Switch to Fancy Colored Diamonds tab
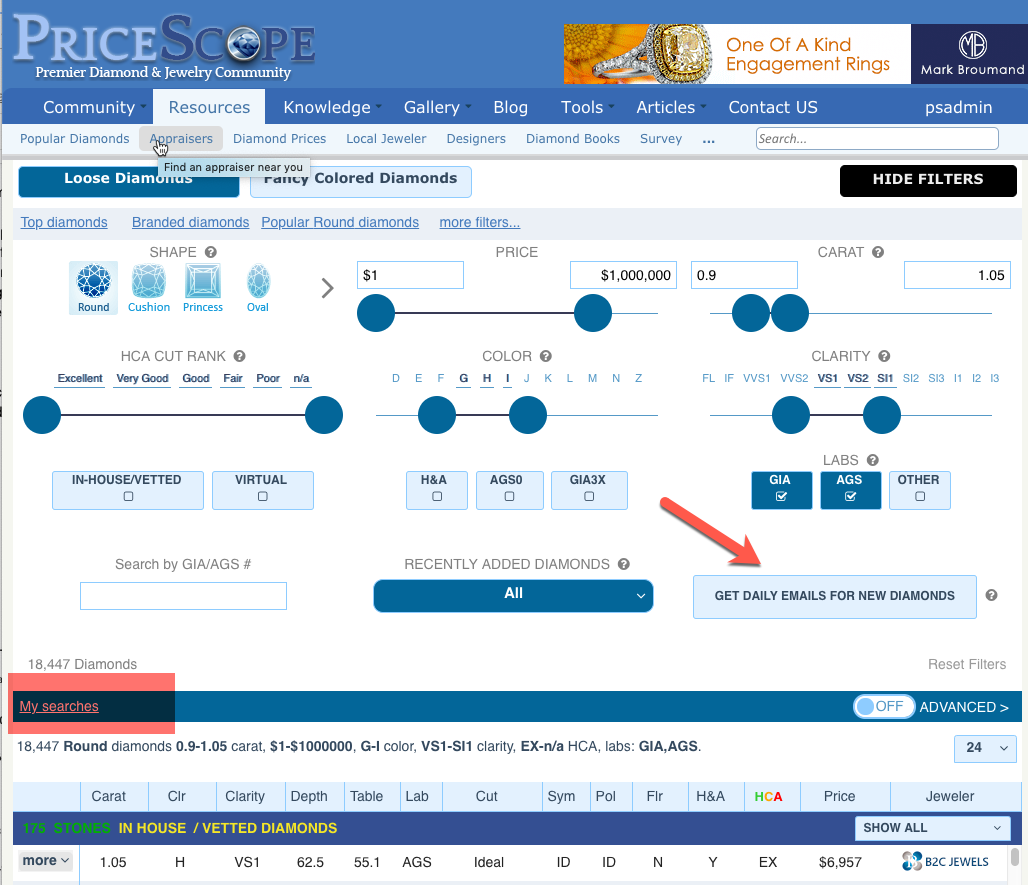This screenshot has height=885, width=1028. click(361, 182)
